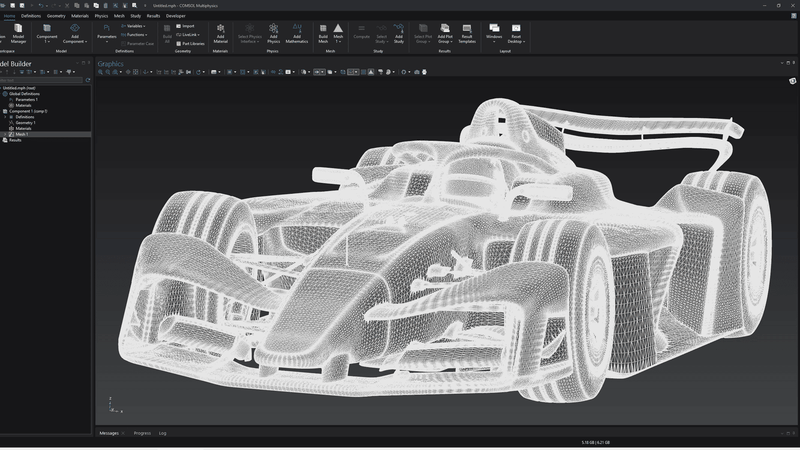Select Global Definitions in the model tree
Screen dimensions: 800x450
click(x=24, y=94)
